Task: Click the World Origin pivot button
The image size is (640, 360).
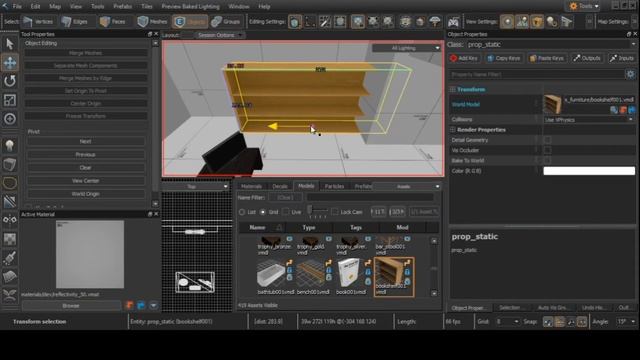Action: coord(86,194)
